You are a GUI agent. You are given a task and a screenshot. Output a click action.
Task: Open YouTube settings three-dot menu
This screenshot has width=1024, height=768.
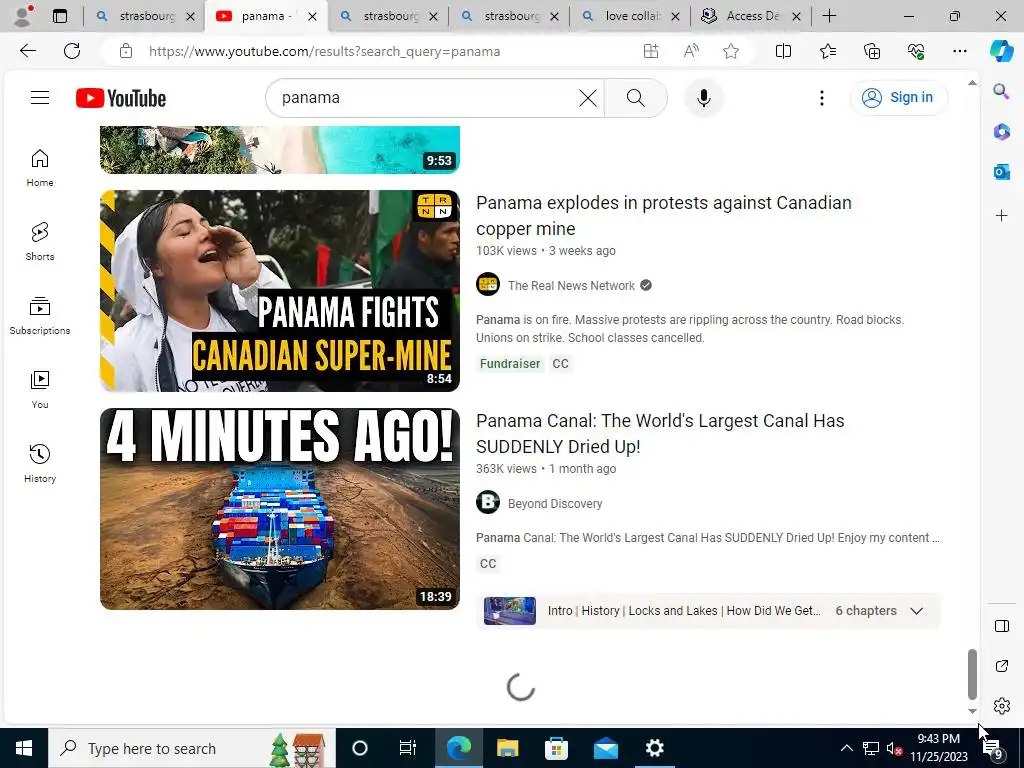[x=822, y=98]
